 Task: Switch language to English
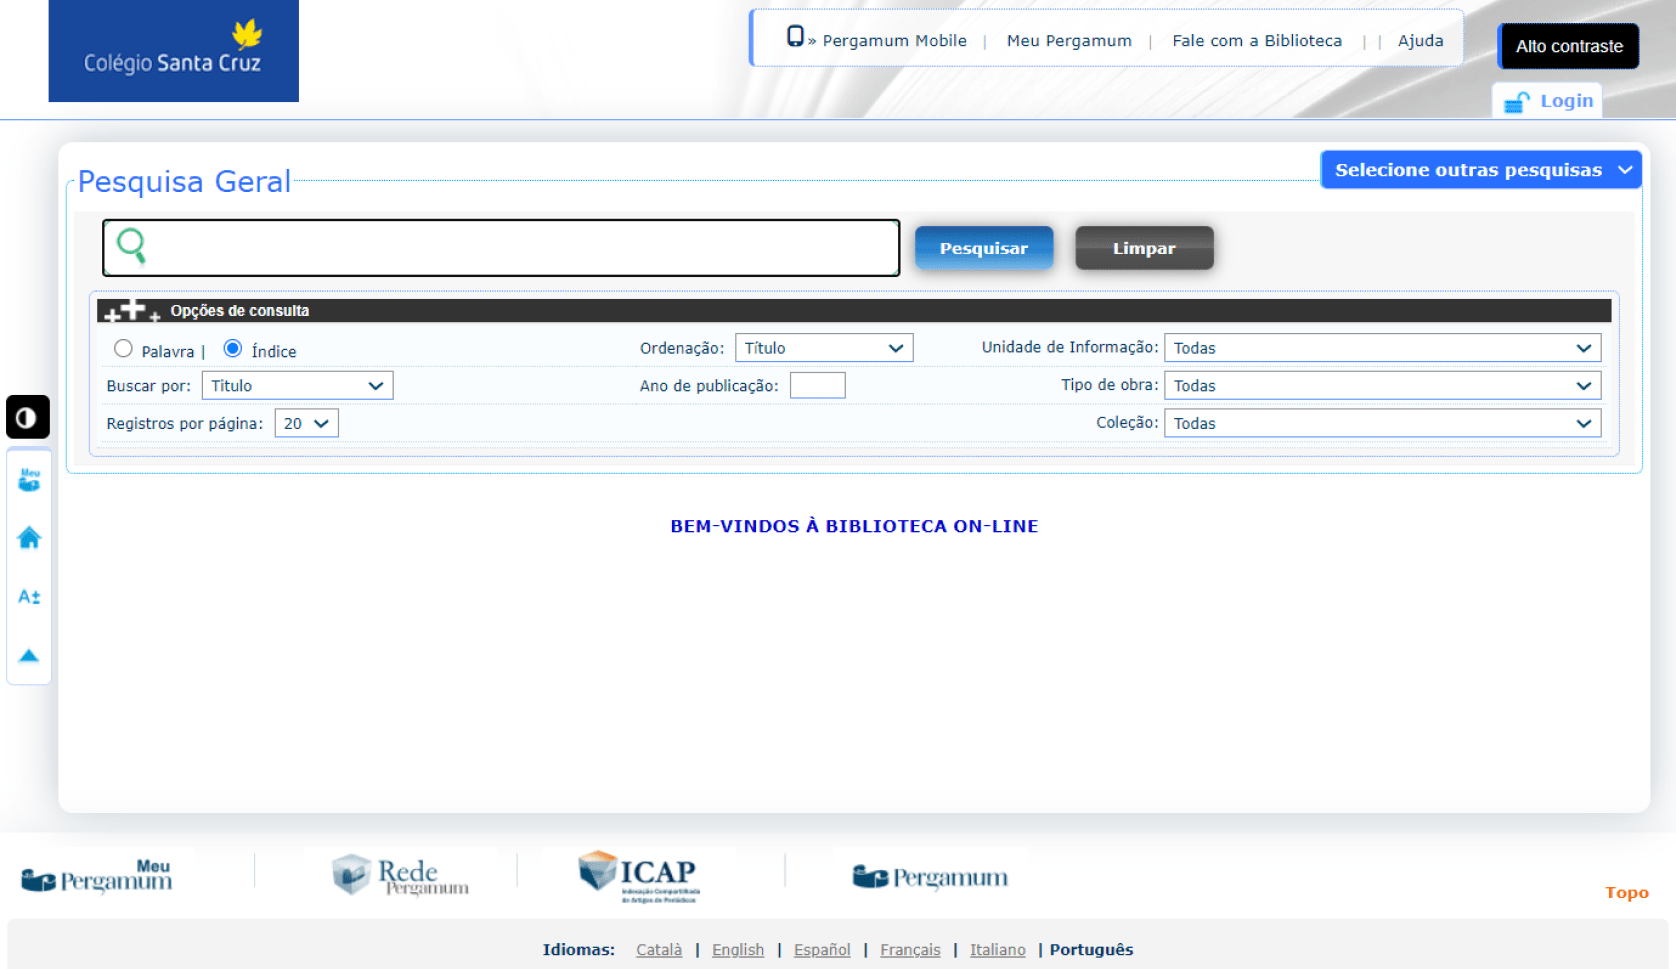pos(737,950)
